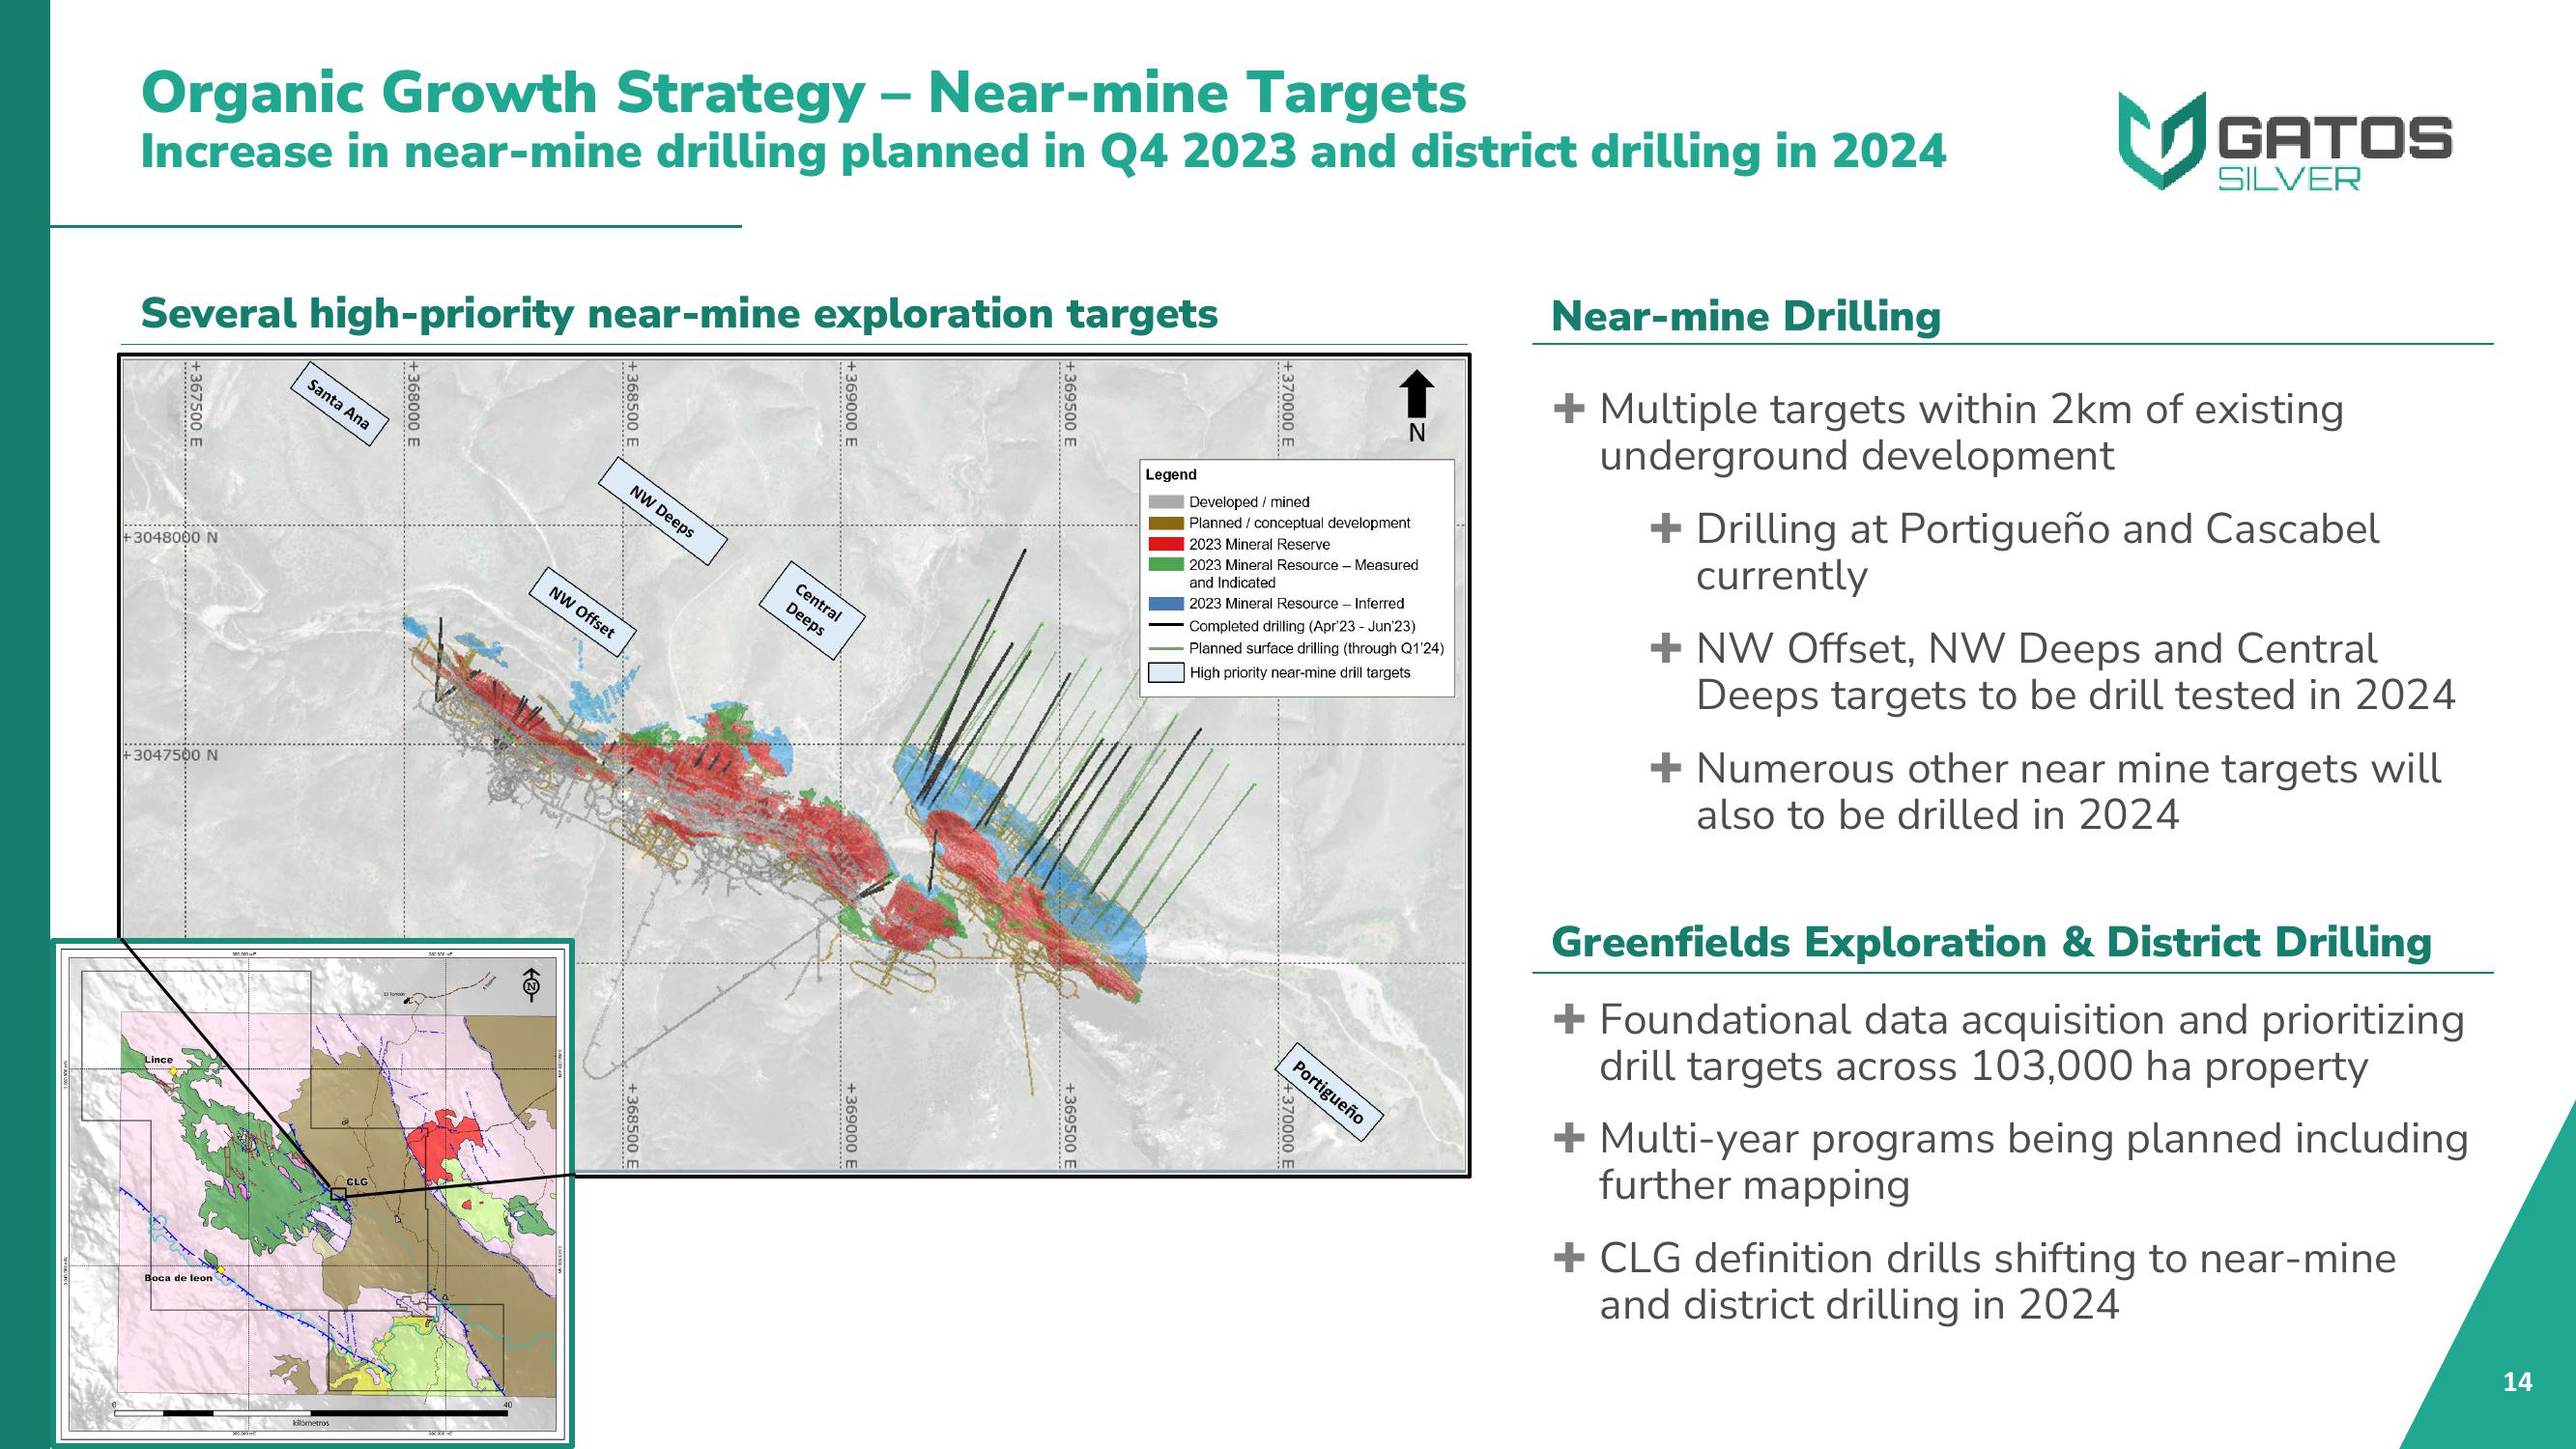Click the CLG label on inset map

click(357, 1181)
